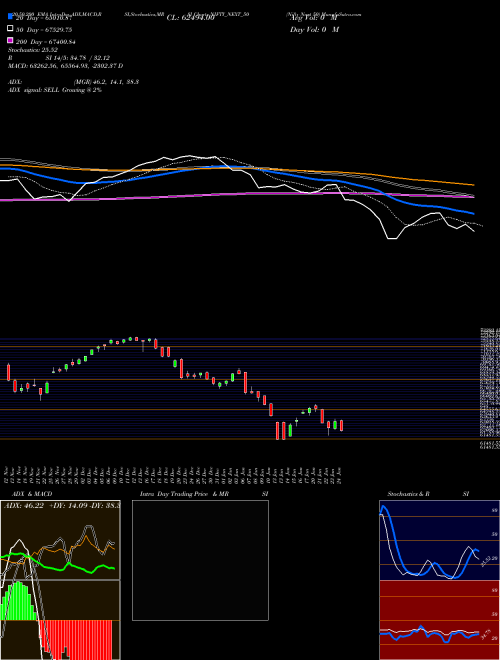Select the '200 Day - 67409.84' legend text

pos(45,42)
